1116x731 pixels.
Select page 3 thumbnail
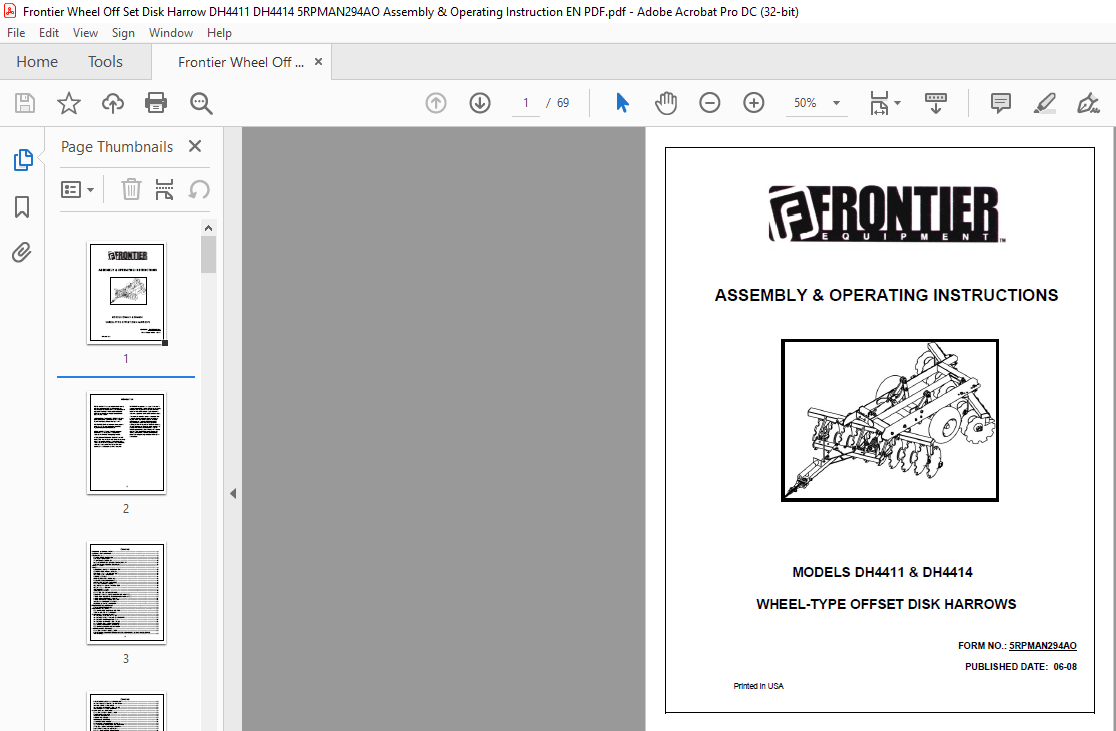[x=127, y=593]
